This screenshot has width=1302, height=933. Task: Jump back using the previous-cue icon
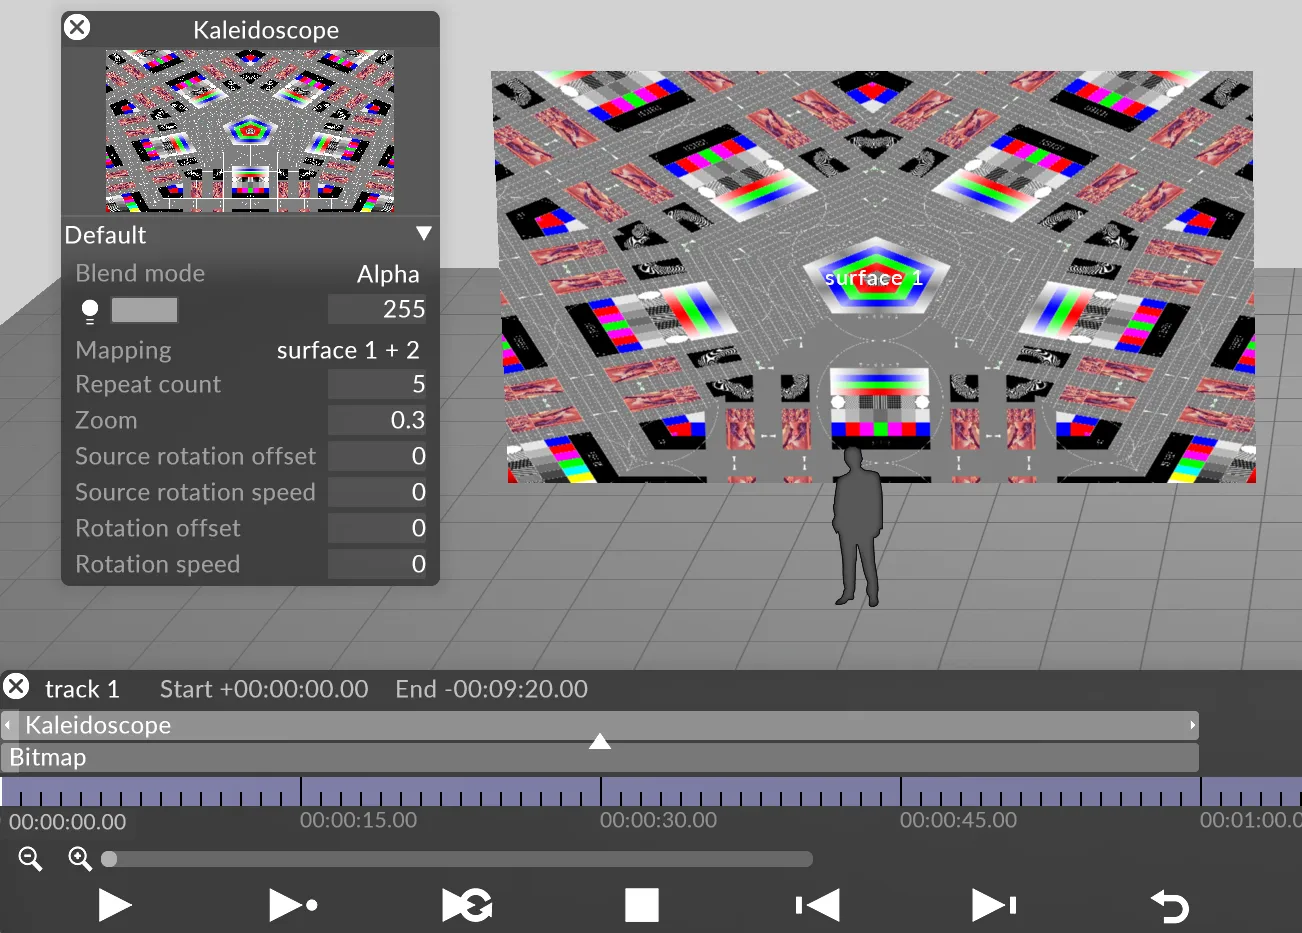[816, 905]
